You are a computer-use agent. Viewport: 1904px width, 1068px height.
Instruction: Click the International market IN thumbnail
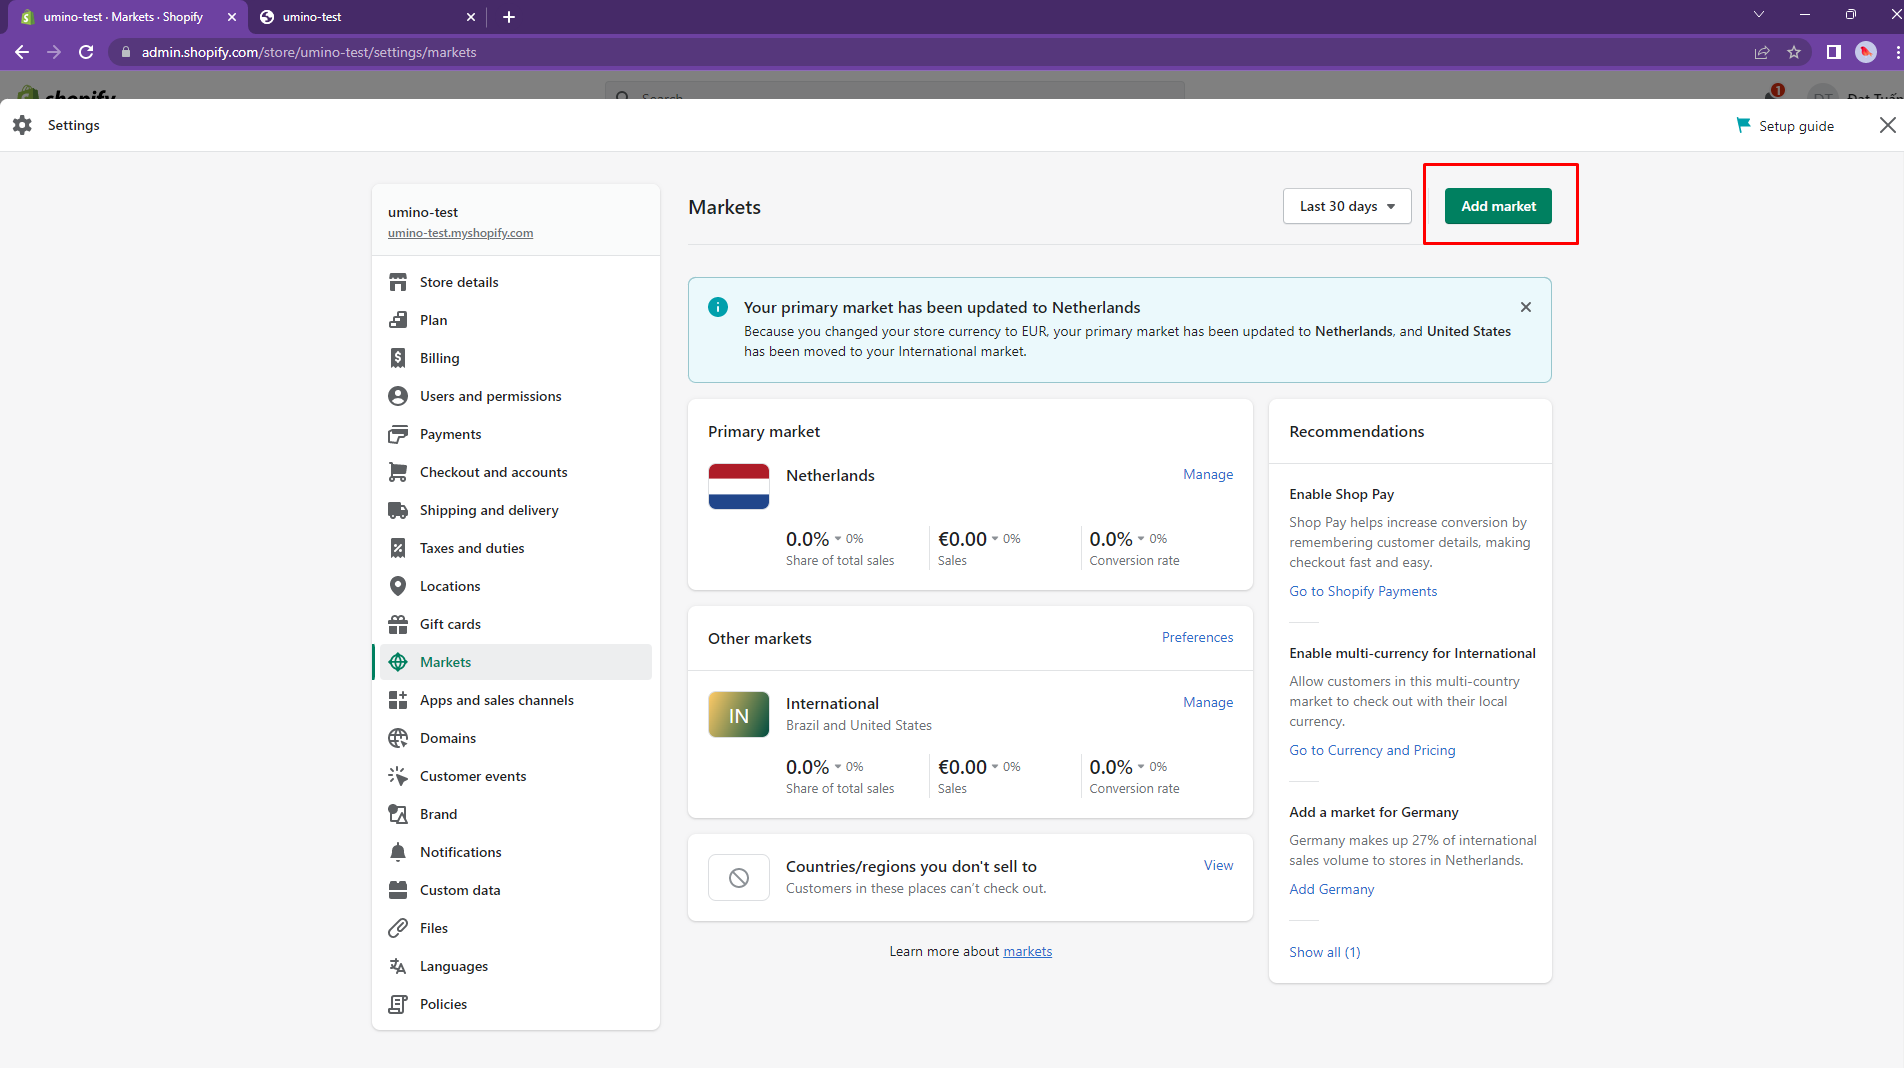click(738, 715)
